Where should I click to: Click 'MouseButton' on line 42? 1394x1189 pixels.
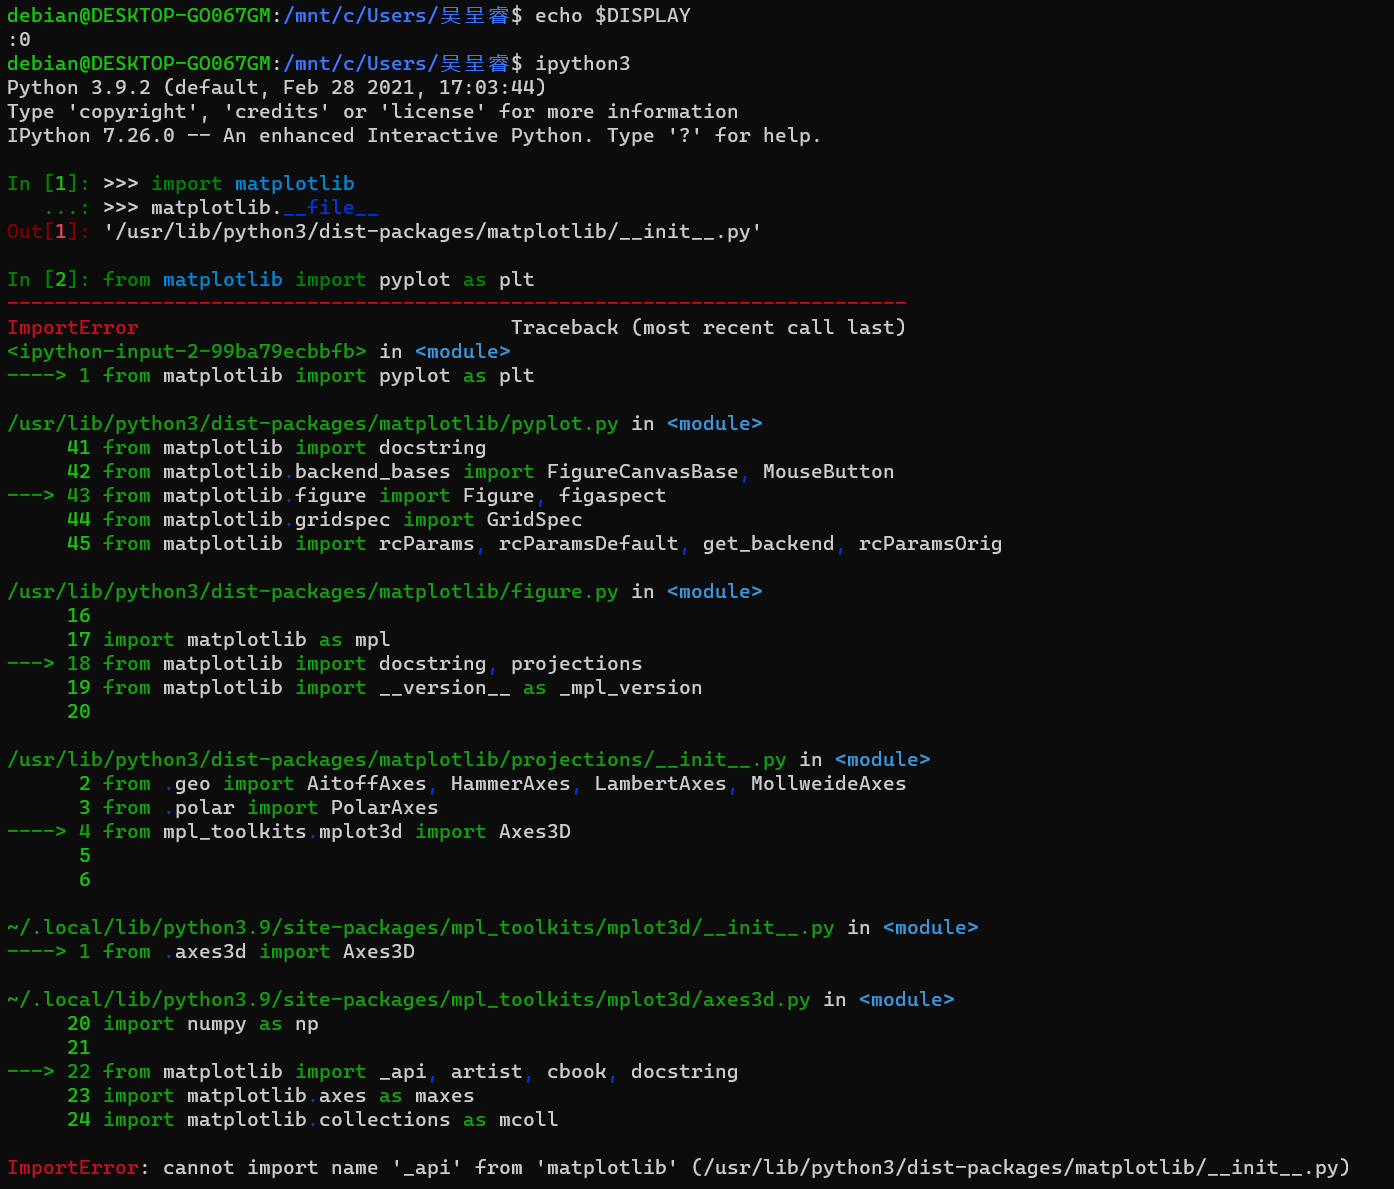[x=829, y=471]
